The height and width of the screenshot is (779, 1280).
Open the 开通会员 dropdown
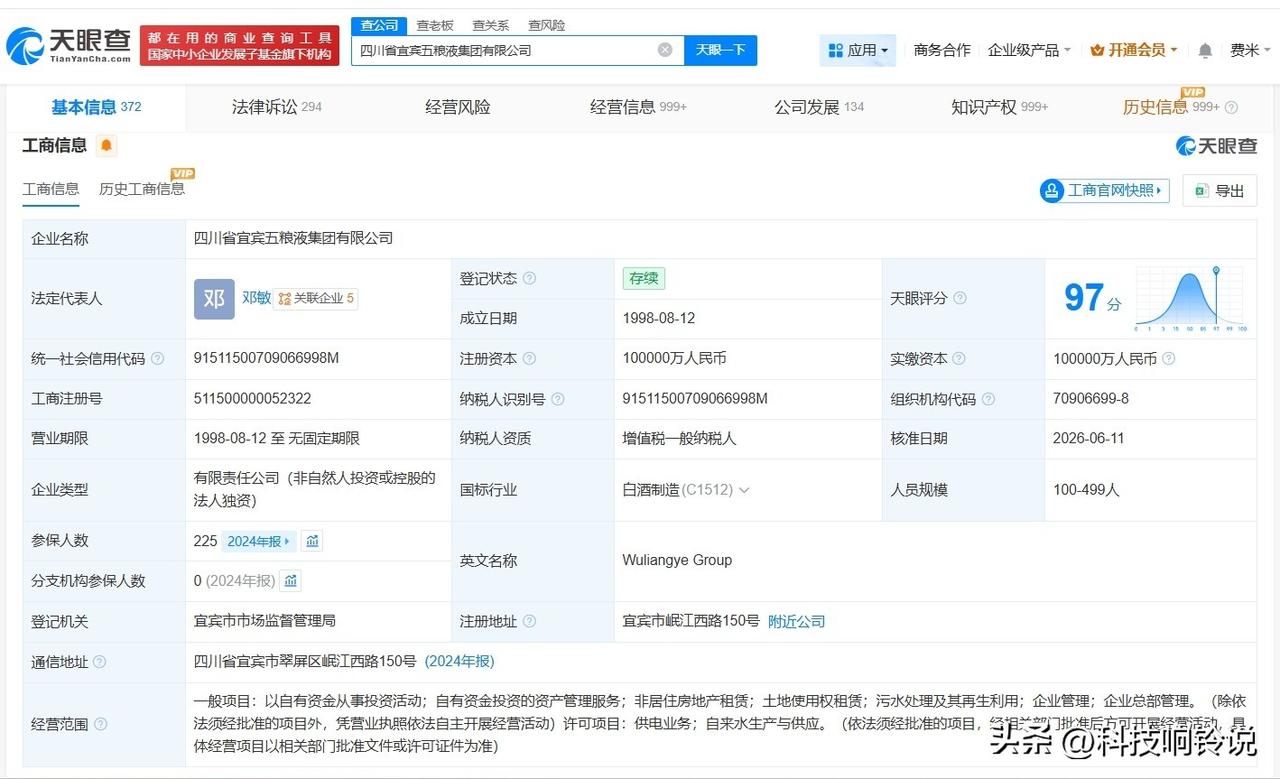(x=1133, y=50)
